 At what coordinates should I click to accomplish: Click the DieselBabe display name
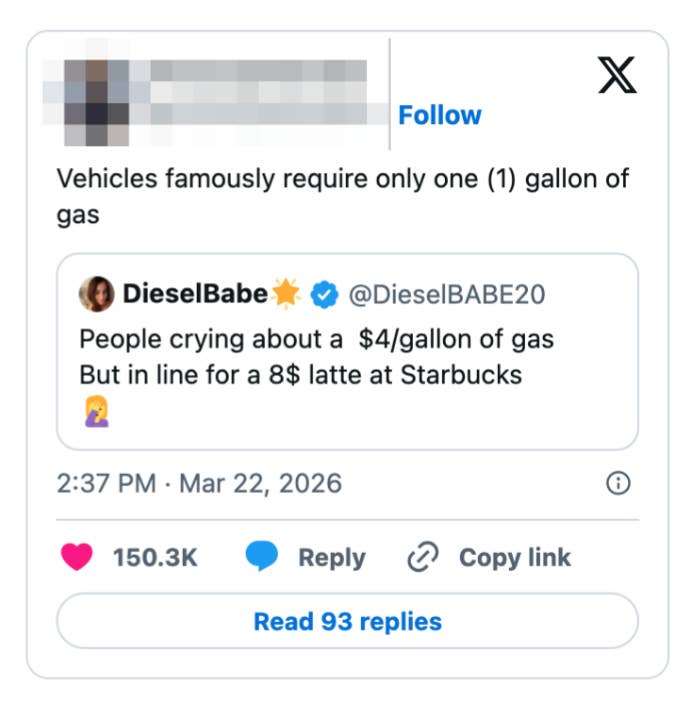(195, 294)
